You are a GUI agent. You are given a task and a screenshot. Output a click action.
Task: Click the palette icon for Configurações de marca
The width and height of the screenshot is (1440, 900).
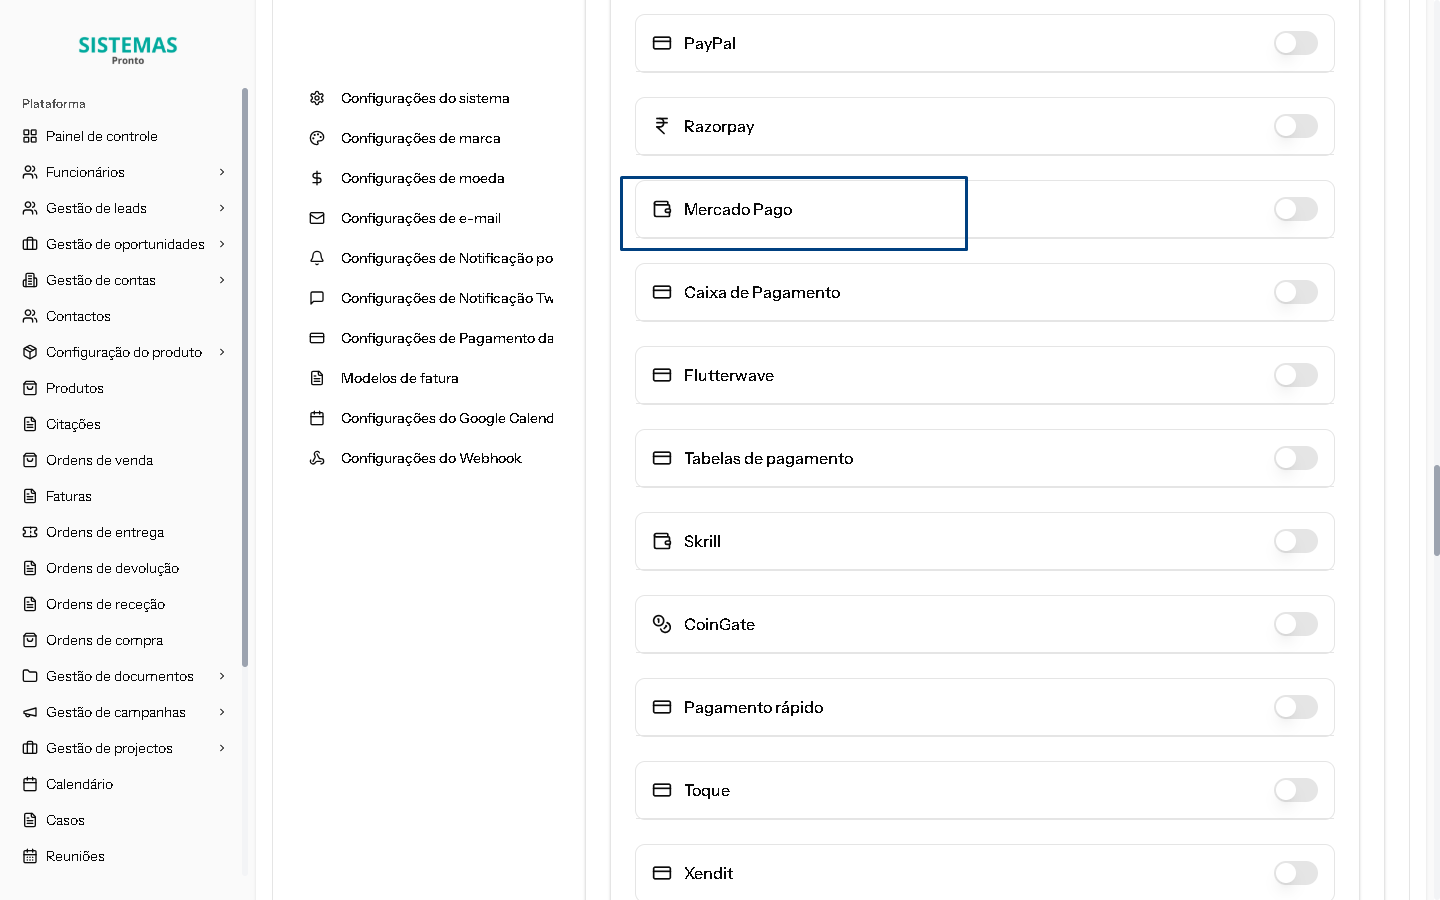[x=317, y=138]
